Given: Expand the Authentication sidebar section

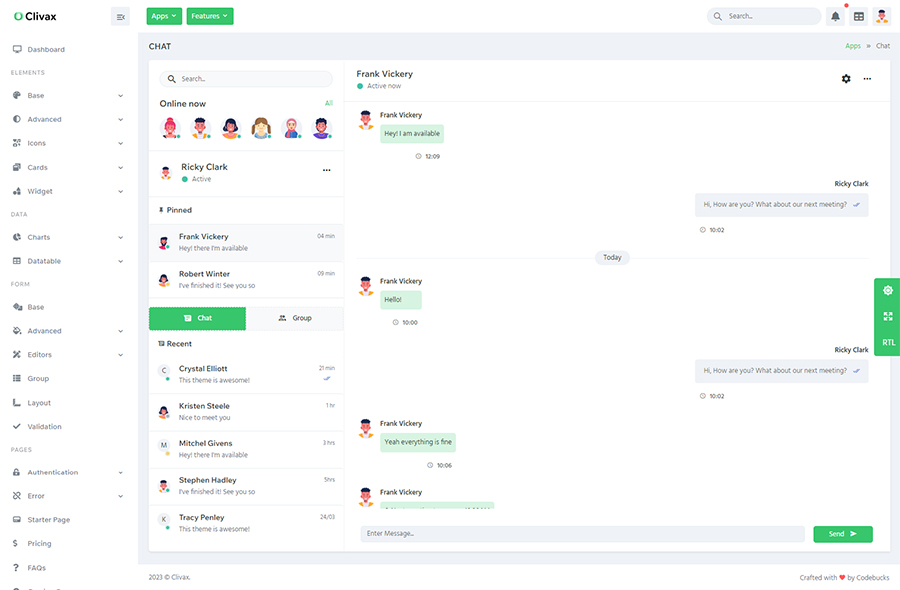Looking at the screenshot, I should tap(68, 472).
